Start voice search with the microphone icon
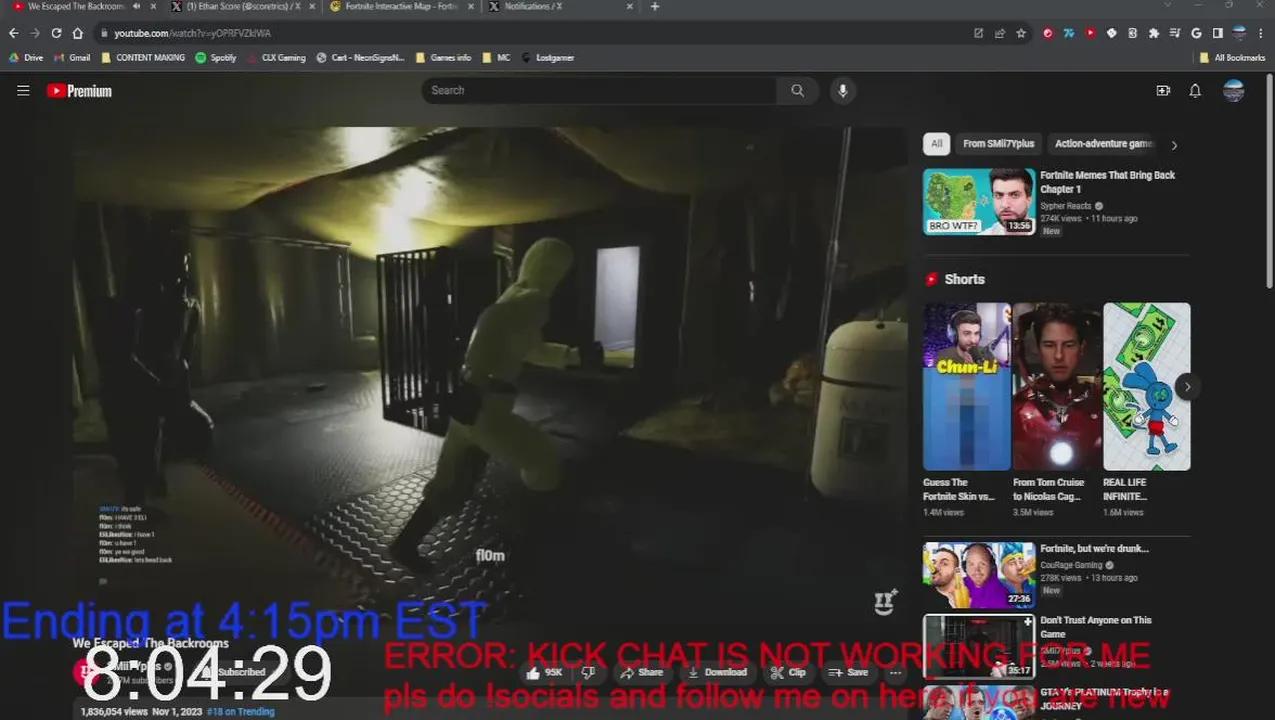Screen dimensions: 1275x720 coord(842,90)
